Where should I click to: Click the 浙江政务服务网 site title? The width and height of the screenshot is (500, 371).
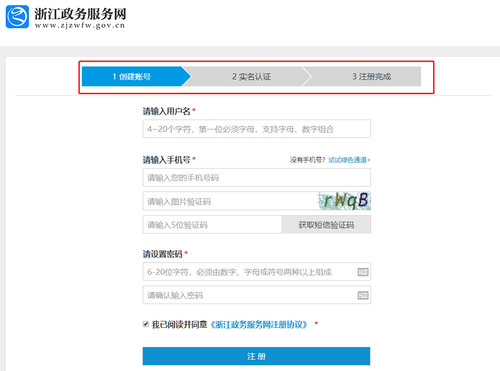tap(80, 14)
